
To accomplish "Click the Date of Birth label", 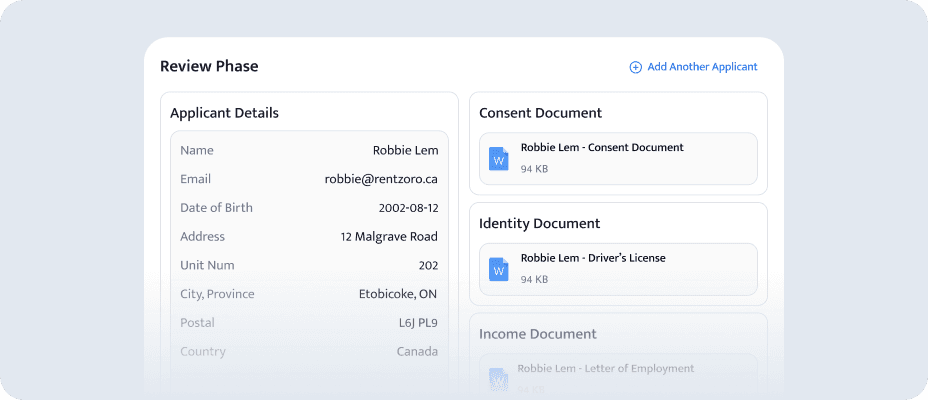I will (x=216, y=208).
